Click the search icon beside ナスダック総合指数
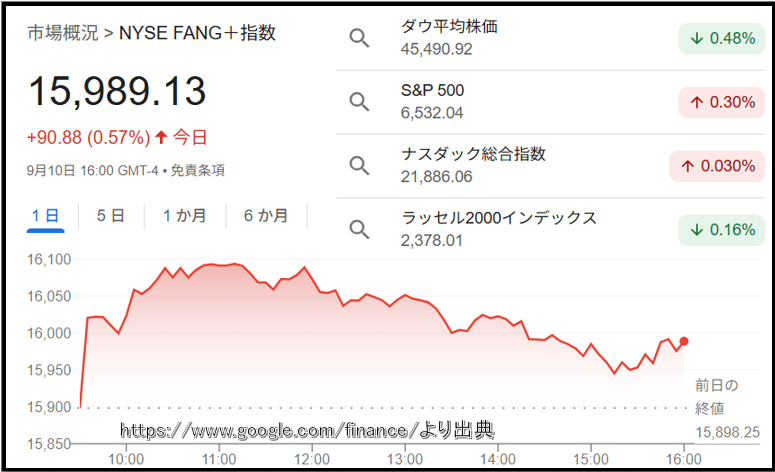Viewport: 775px width, 472px height. (359, 166)
